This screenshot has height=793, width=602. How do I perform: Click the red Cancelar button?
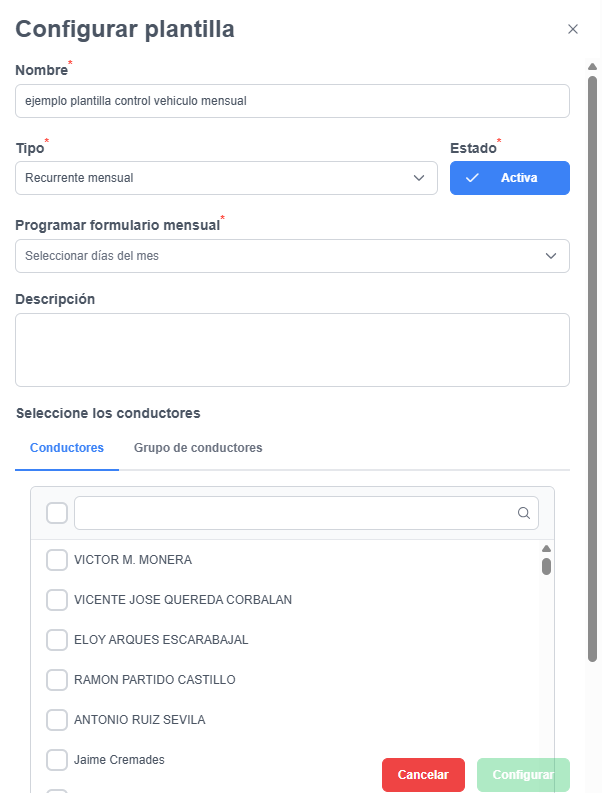[423, 775]
